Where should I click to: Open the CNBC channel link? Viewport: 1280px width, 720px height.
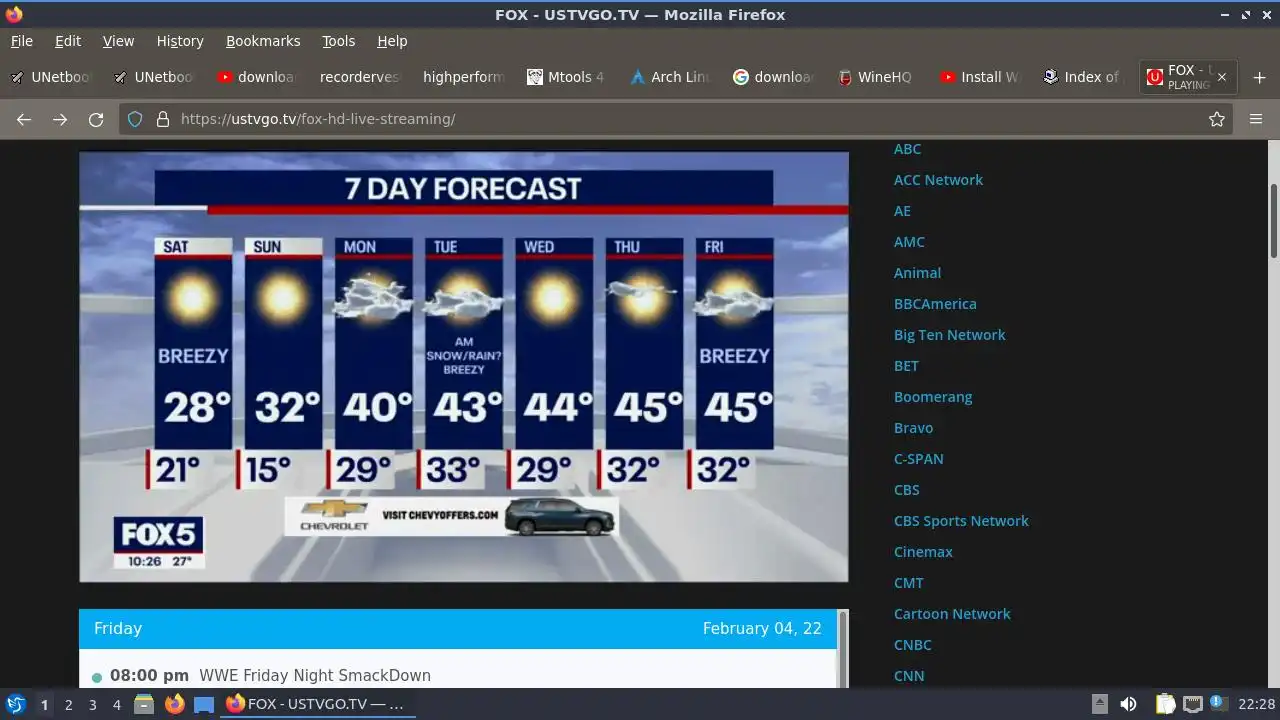pos(912,645)
